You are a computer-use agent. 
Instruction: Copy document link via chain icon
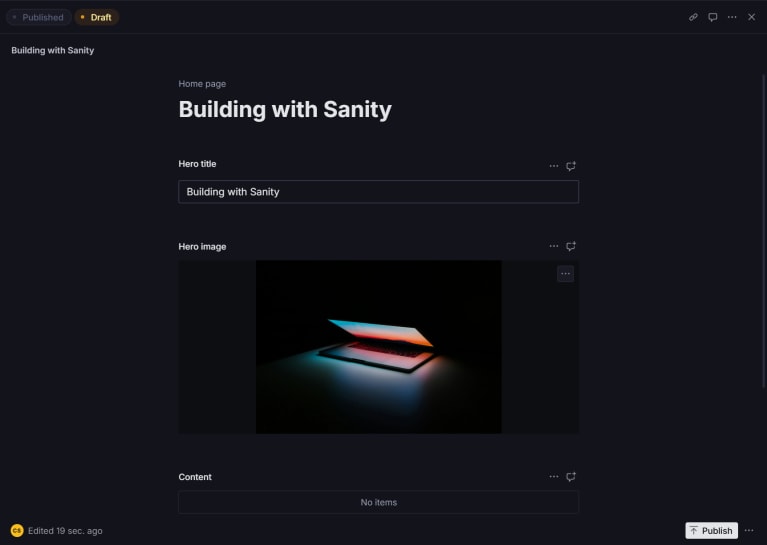[693, 17]
